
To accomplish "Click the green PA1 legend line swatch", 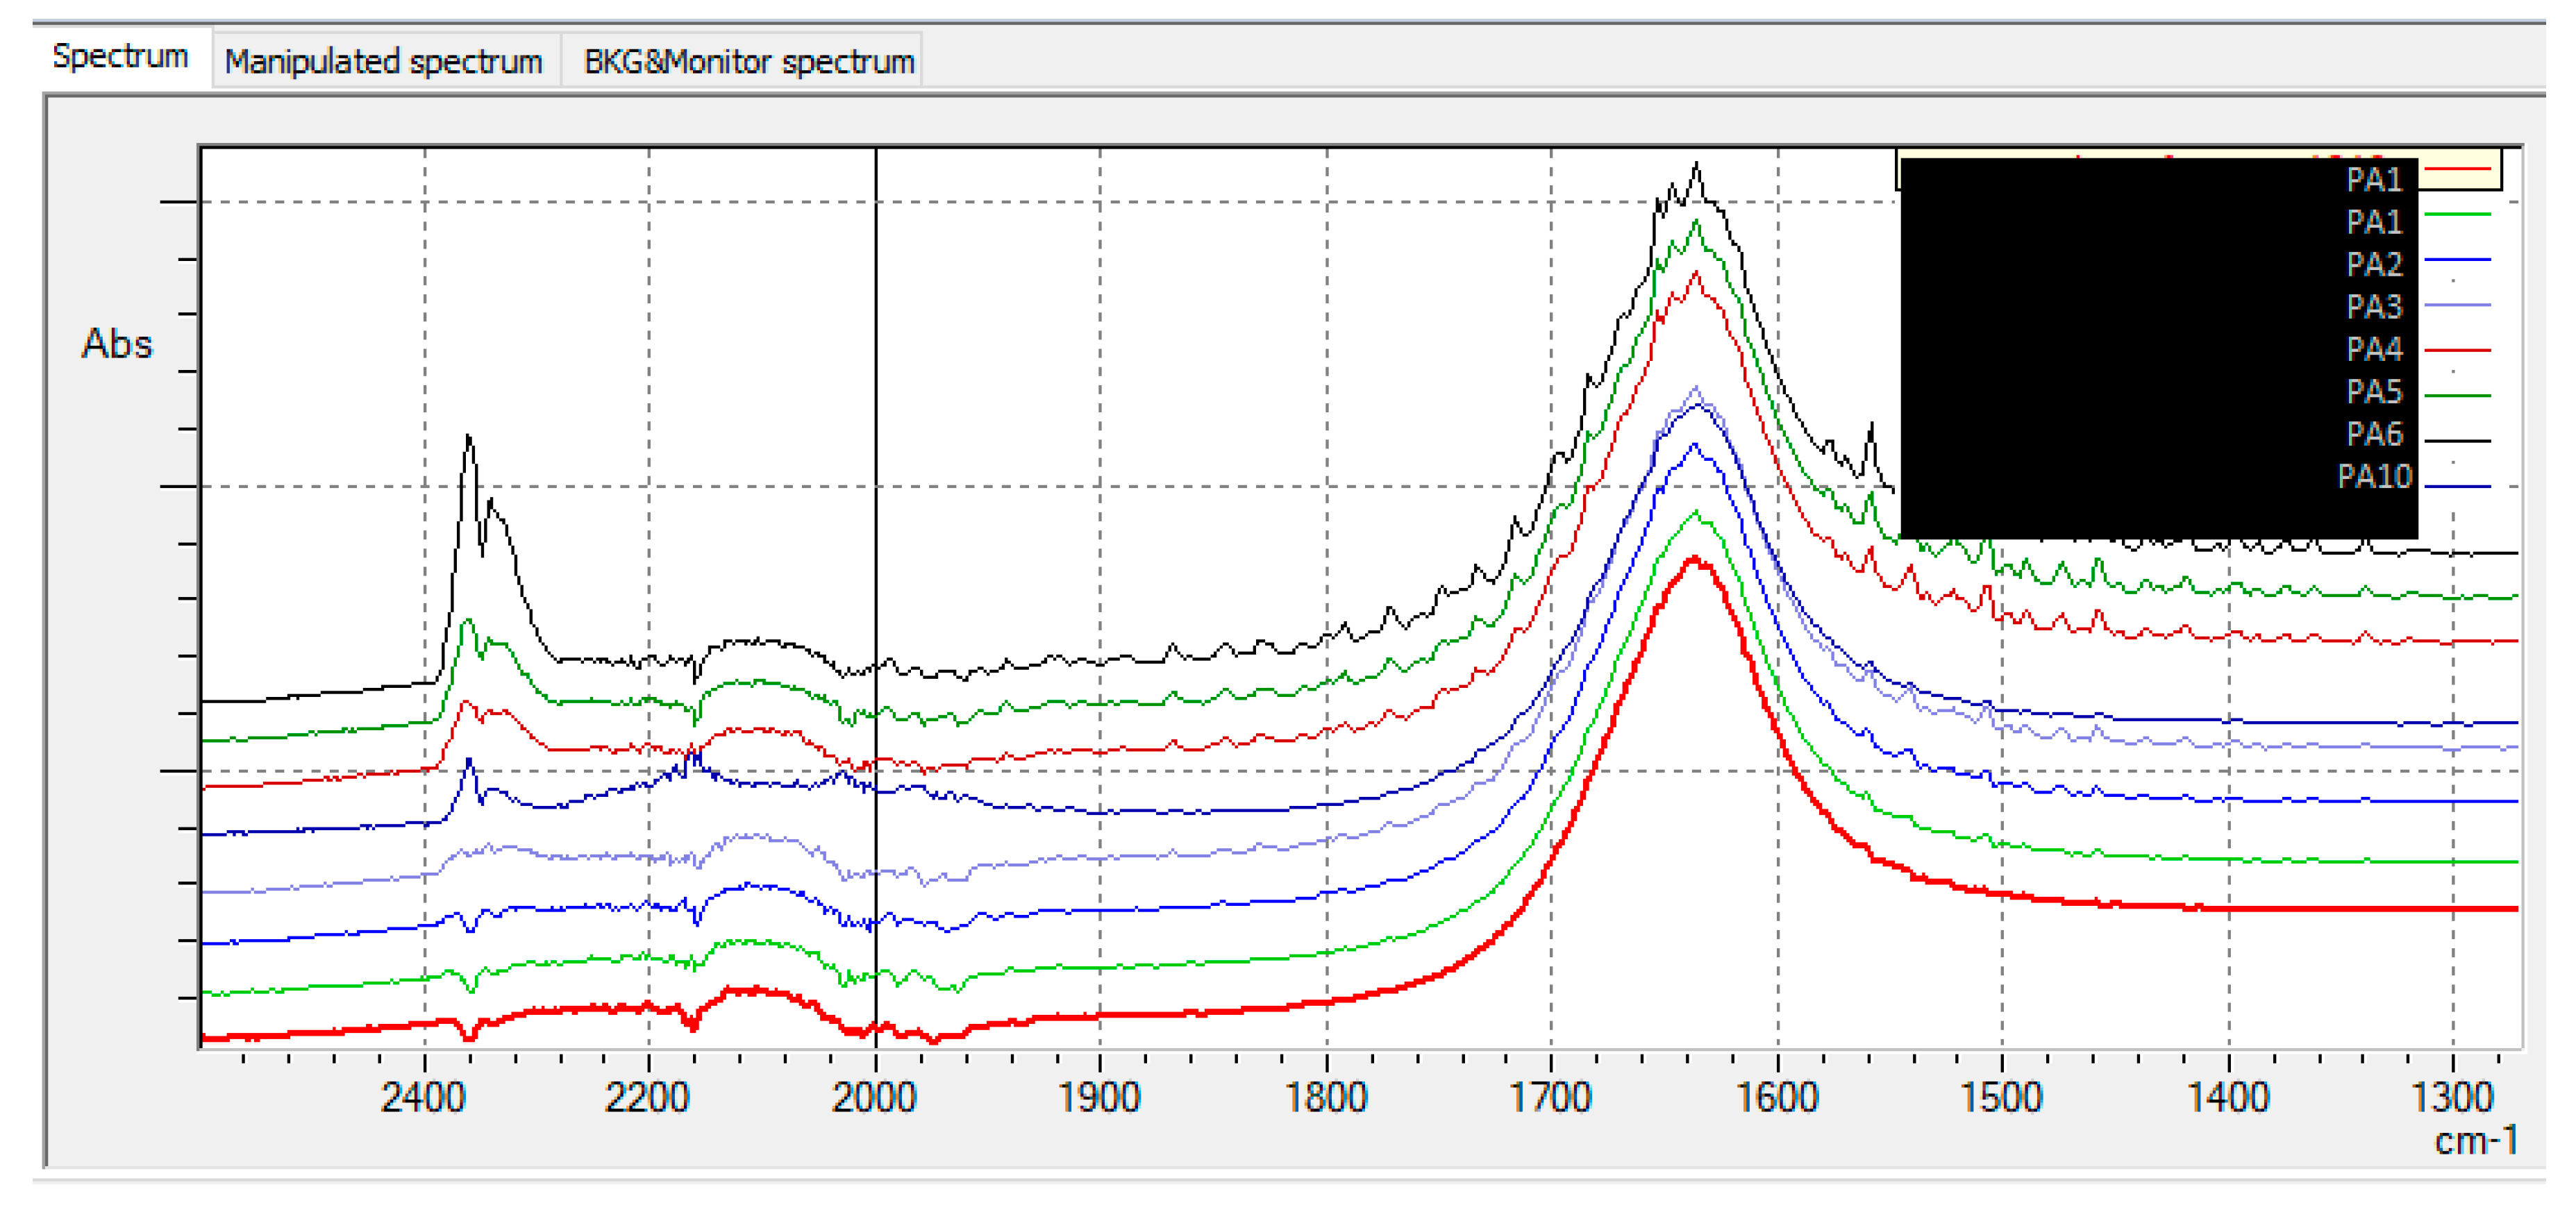I will (2457, 214).
